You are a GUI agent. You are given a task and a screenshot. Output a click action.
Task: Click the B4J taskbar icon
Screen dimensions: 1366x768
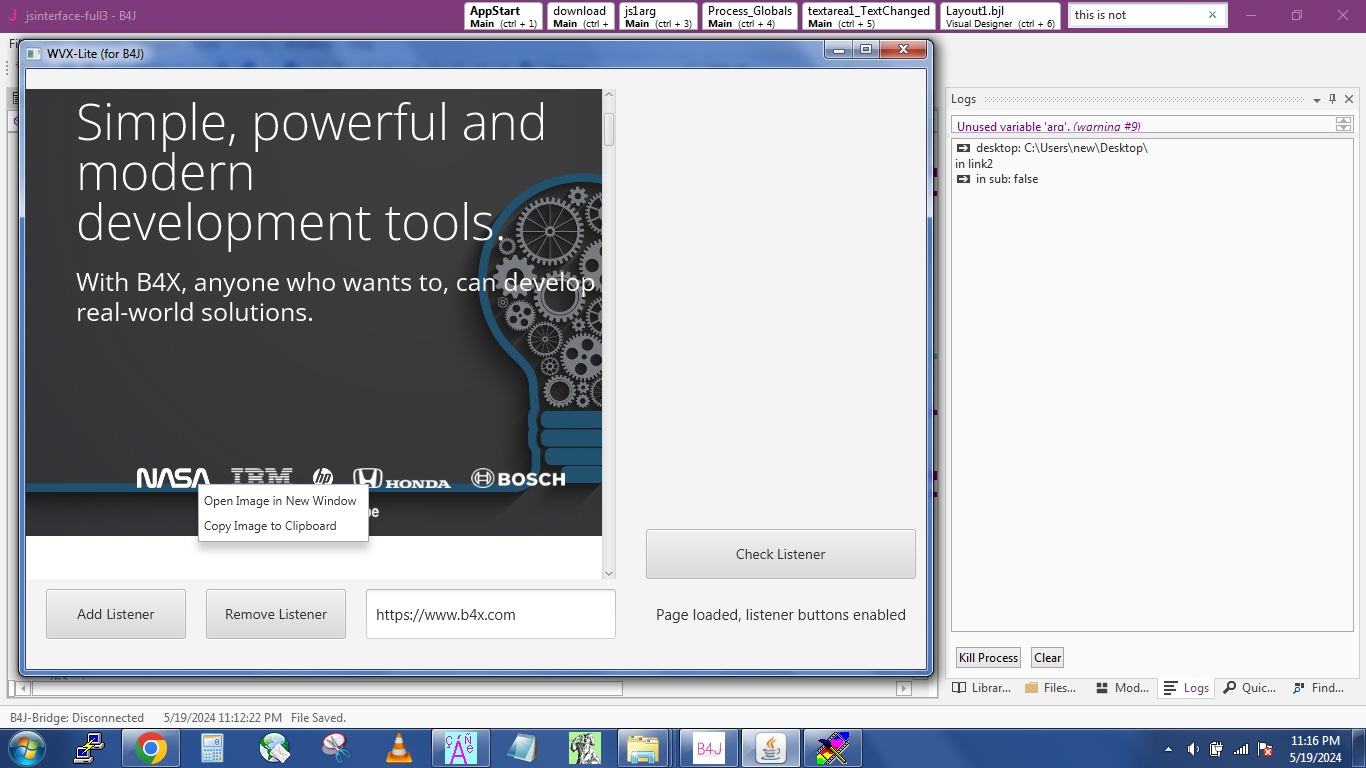tap(709, 748)
